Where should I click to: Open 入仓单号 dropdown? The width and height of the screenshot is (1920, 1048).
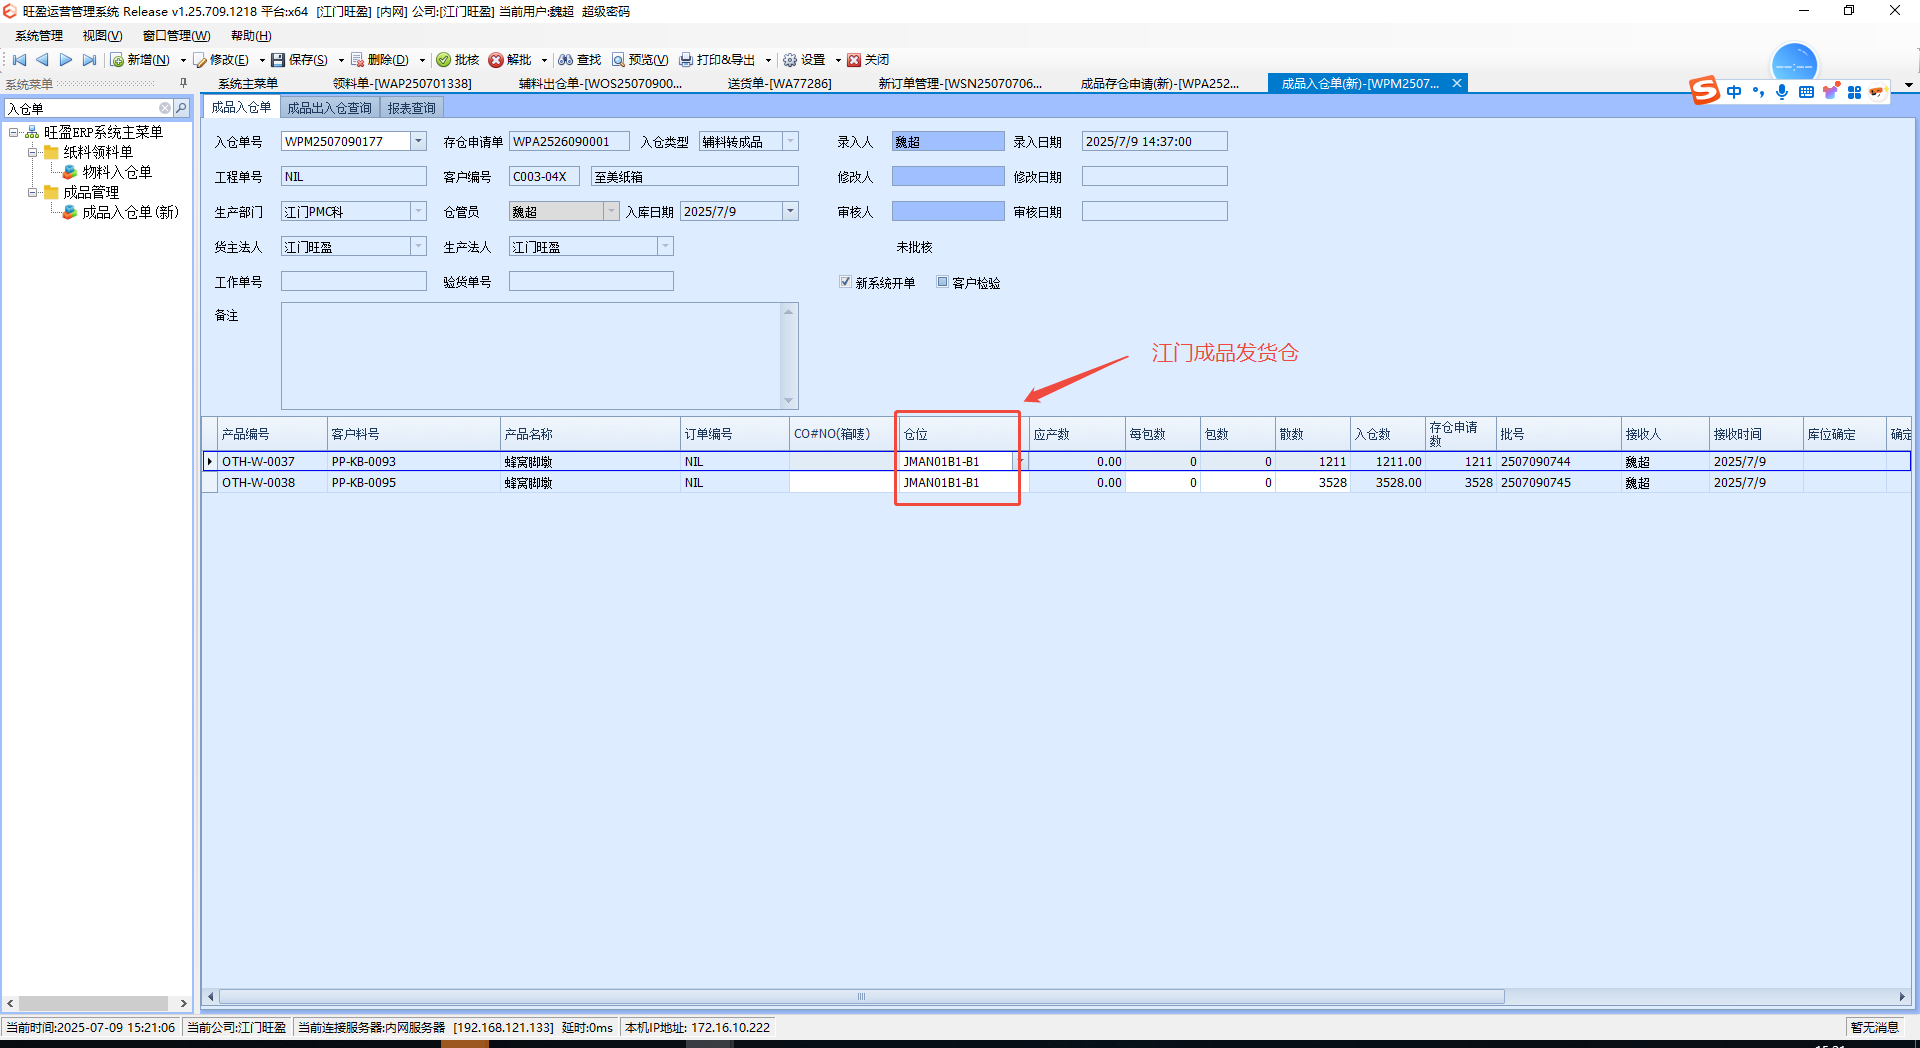(x=419, y=141)
